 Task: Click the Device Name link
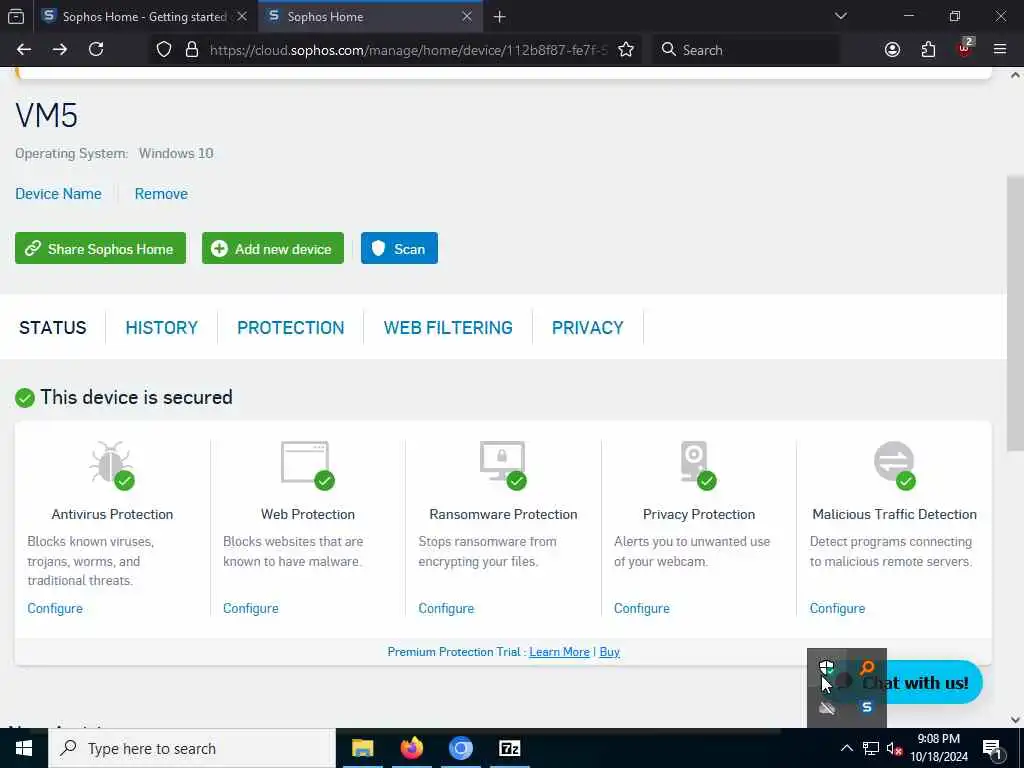(58, 194)
